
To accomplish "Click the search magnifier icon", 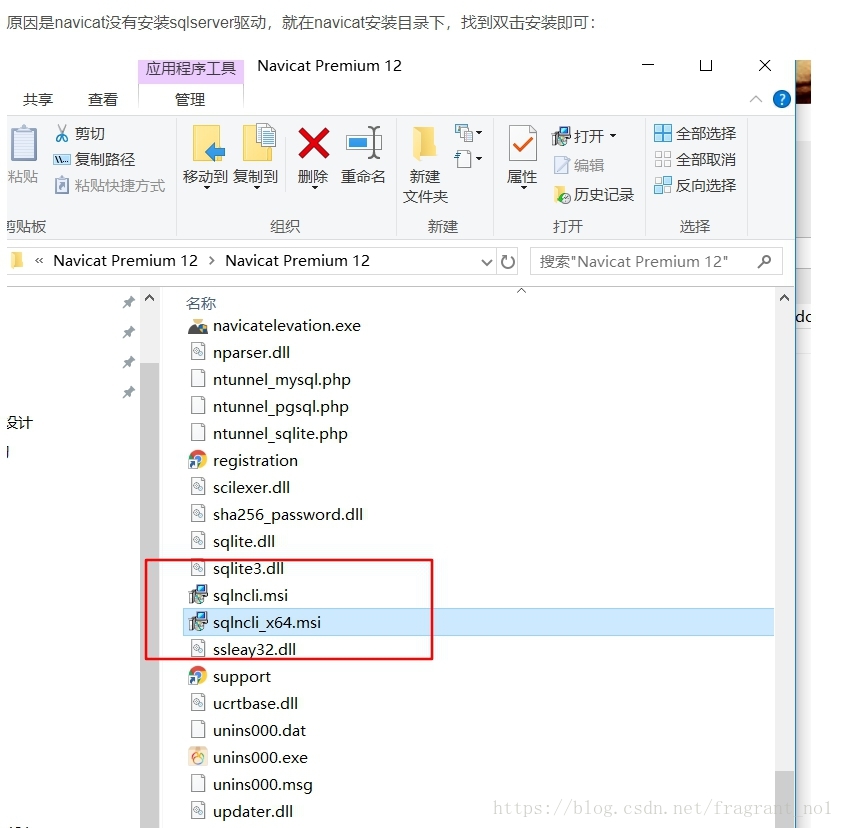I will click(x=764, y=262).
